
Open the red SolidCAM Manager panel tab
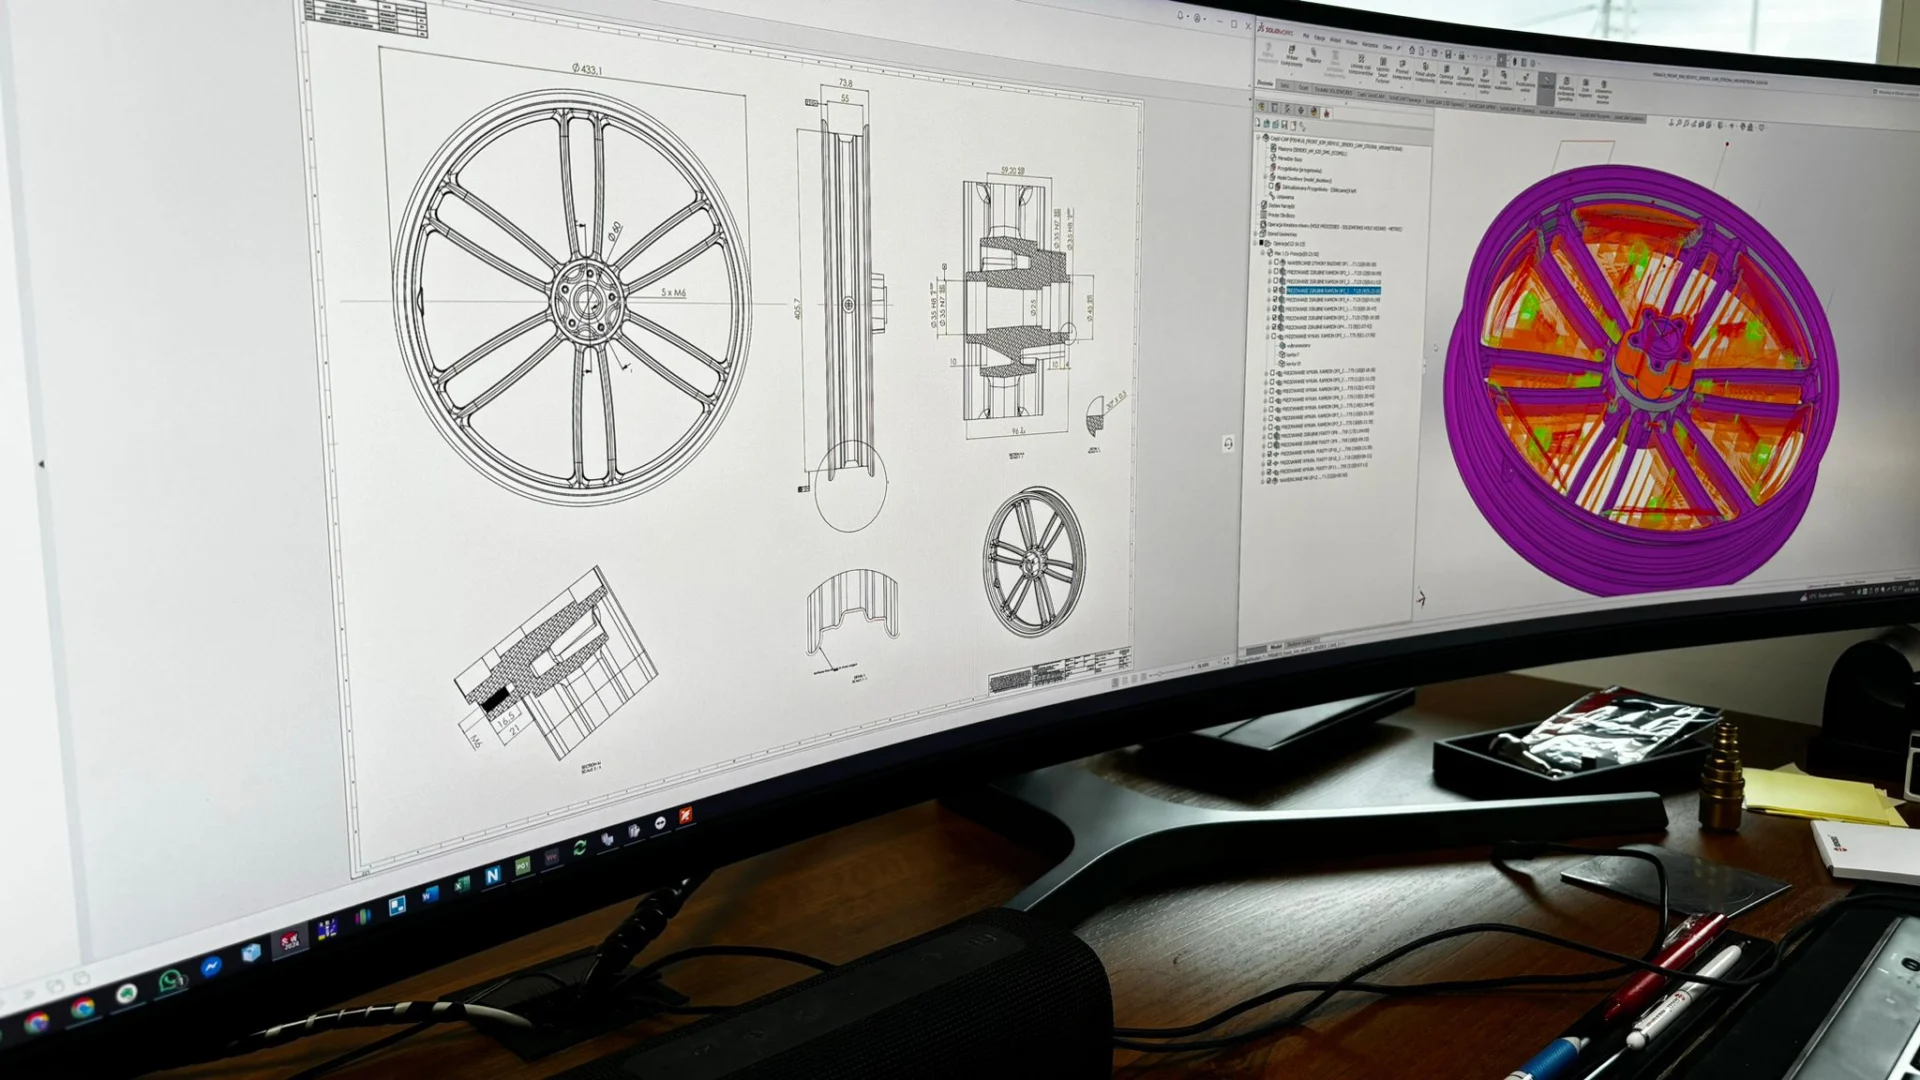(1326, 113)
